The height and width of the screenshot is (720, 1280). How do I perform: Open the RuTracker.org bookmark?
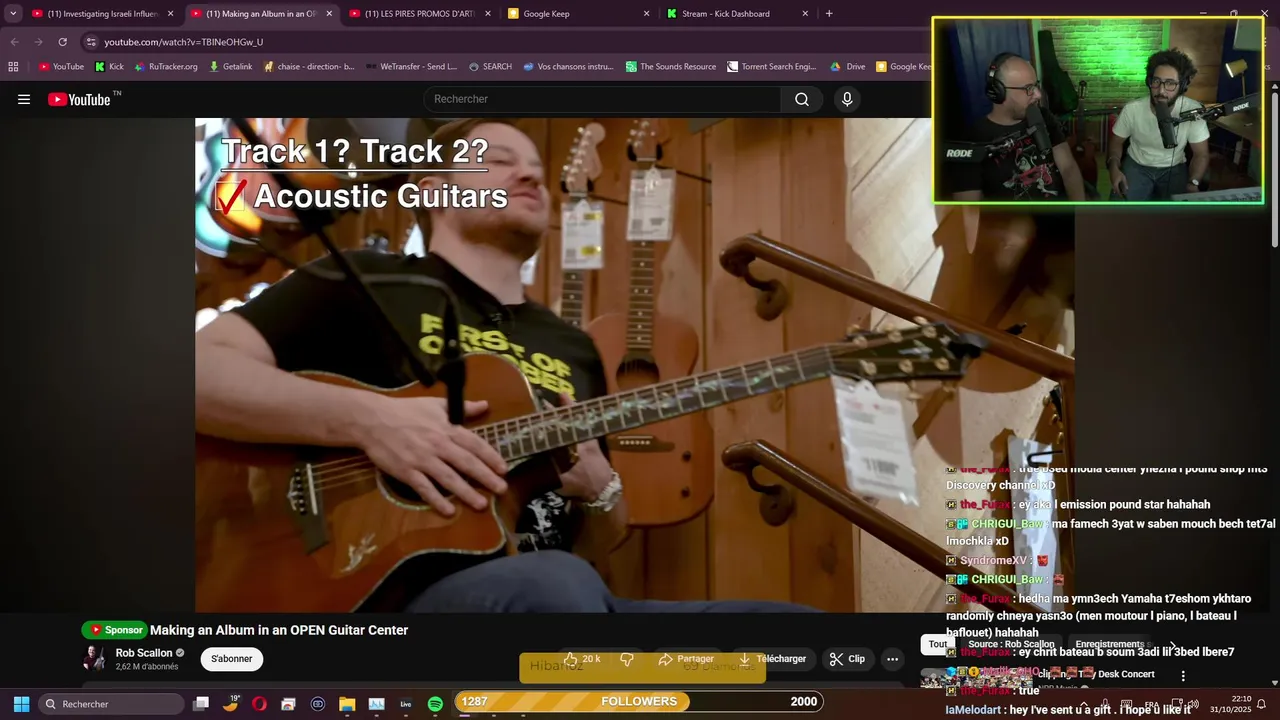(x=166, y=67)
